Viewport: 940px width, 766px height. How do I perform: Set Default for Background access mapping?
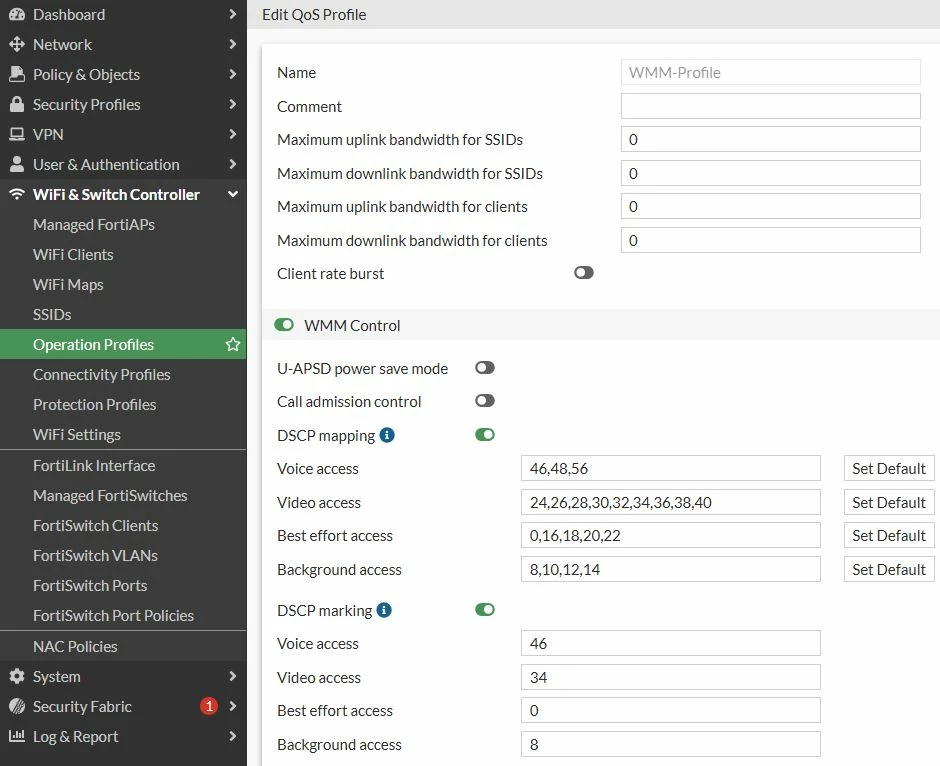tap(889, 569)
